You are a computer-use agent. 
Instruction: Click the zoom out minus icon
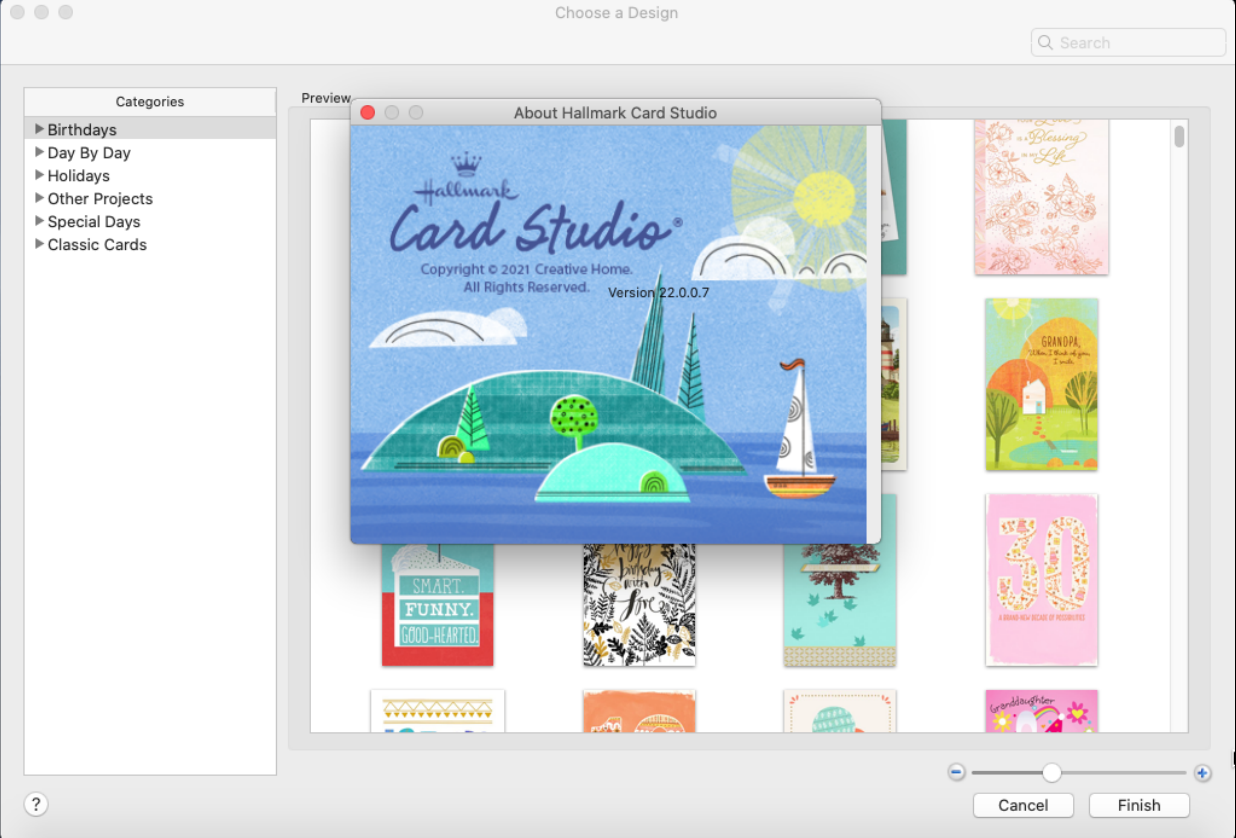(x=957, y=772)
